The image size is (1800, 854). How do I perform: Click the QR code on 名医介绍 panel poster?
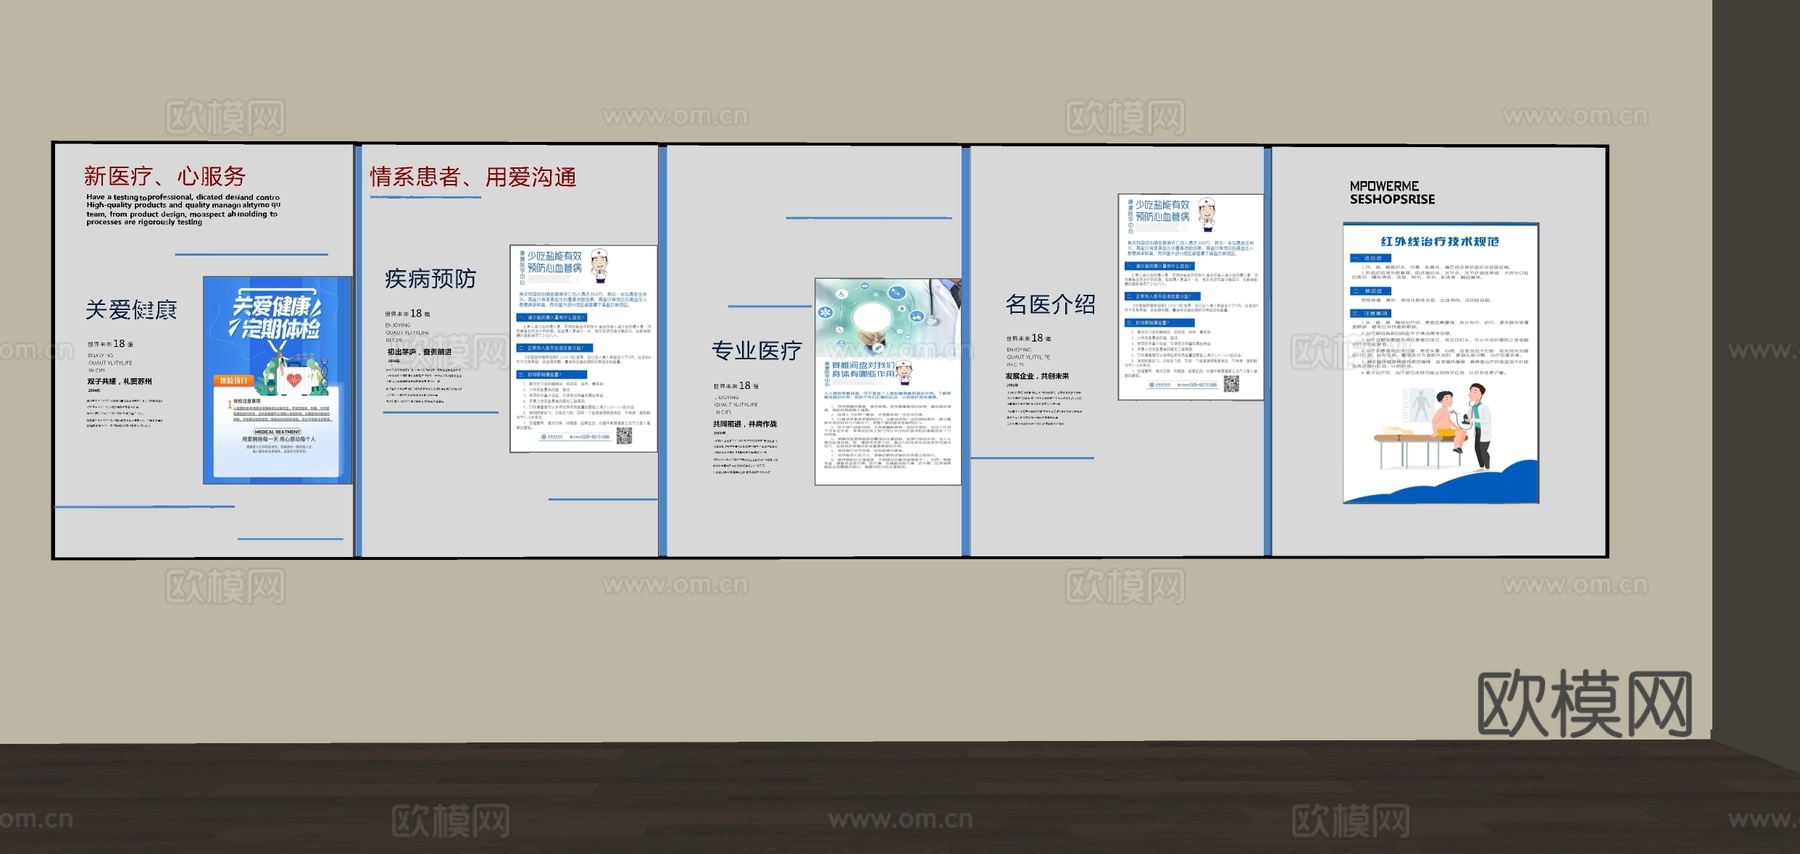[x=1231, y=384]
